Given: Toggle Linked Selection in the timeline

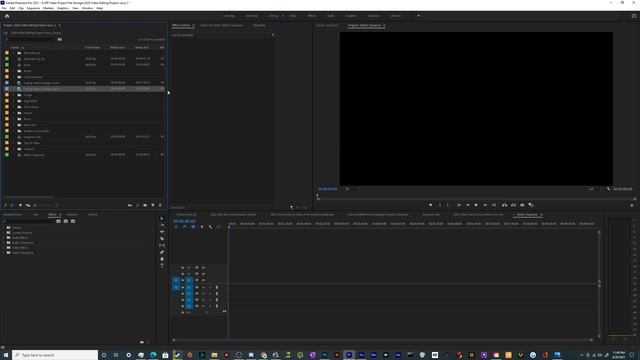Looking at the screenshot, I should [193, 227].
